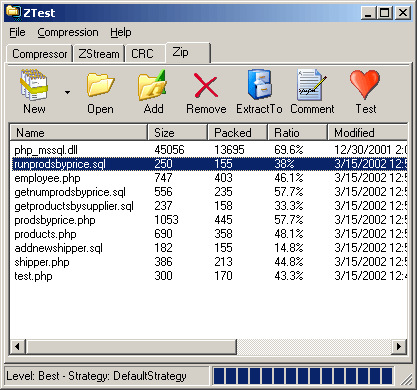Screen dimensions: 417x390
Task: Open the Help menu
Action: (x=121, y=32)
